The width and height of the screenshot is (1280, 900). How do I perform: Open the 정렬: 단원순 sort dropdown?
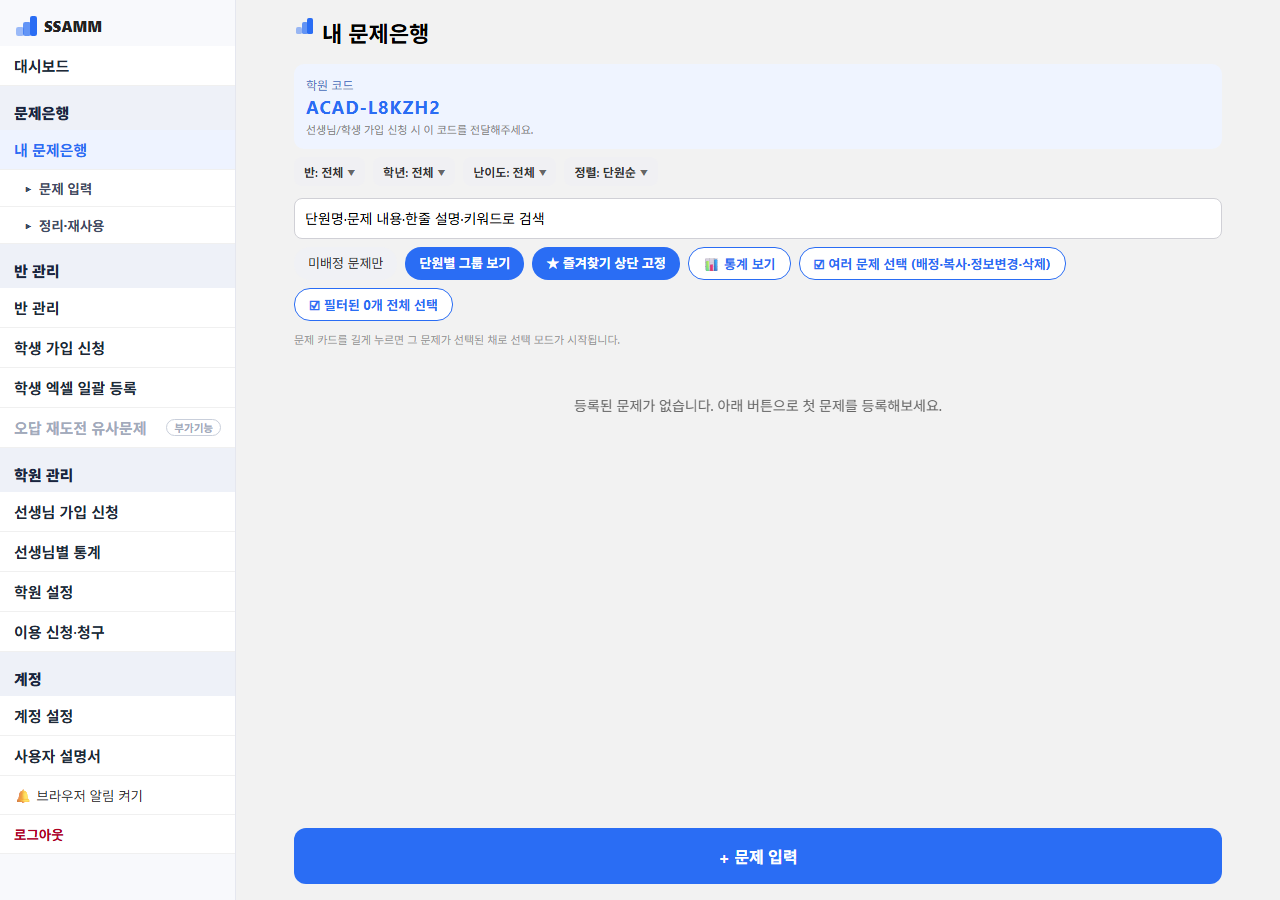(x=610, y=172)
